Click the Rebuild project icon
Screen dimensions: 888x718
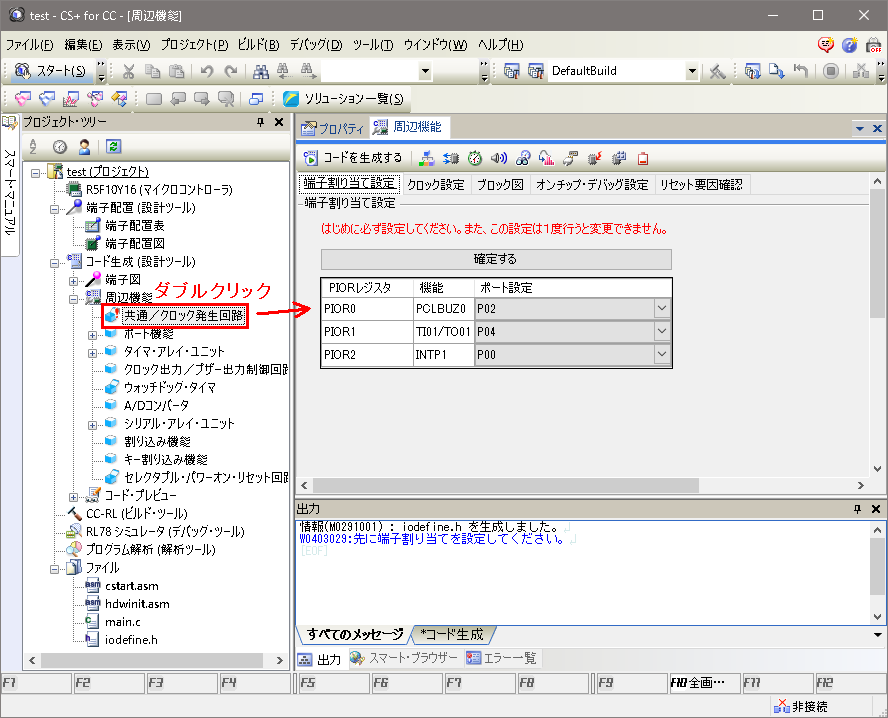point(535,71)
